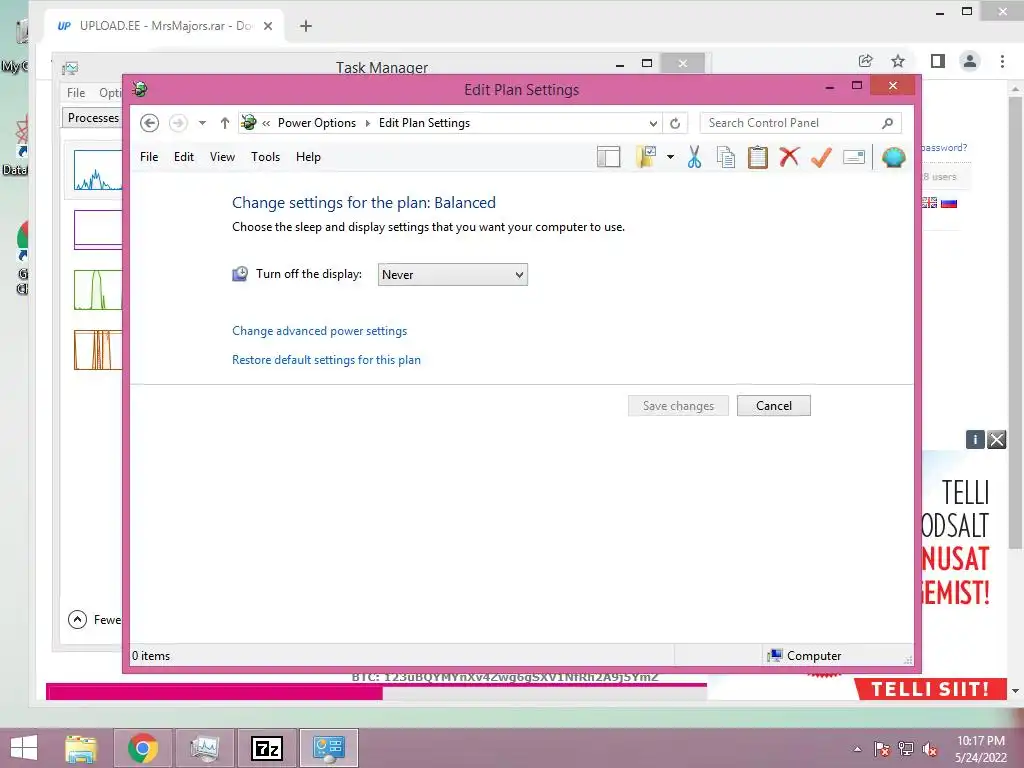The width and height of the screenshot is (1024, 768).
Task: Click the Cancel button
Action: 774,406
